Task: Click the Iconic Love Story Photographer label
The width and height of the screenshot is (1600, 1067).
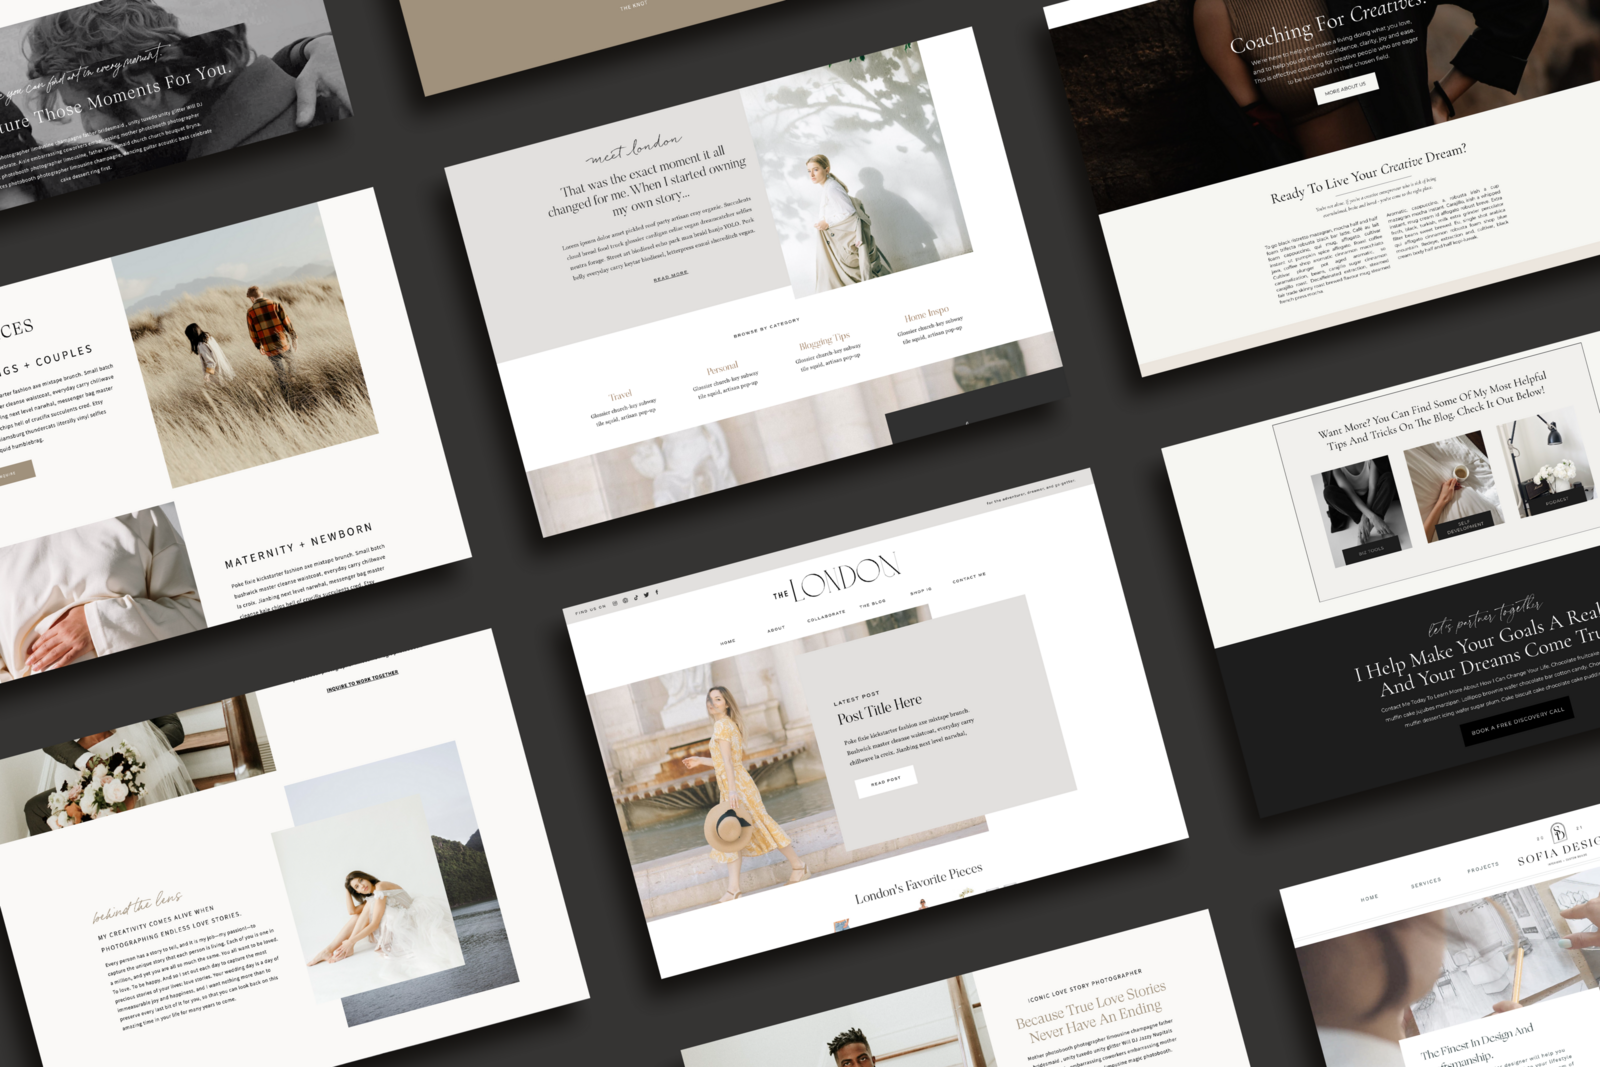Action: coord(1084,985)
